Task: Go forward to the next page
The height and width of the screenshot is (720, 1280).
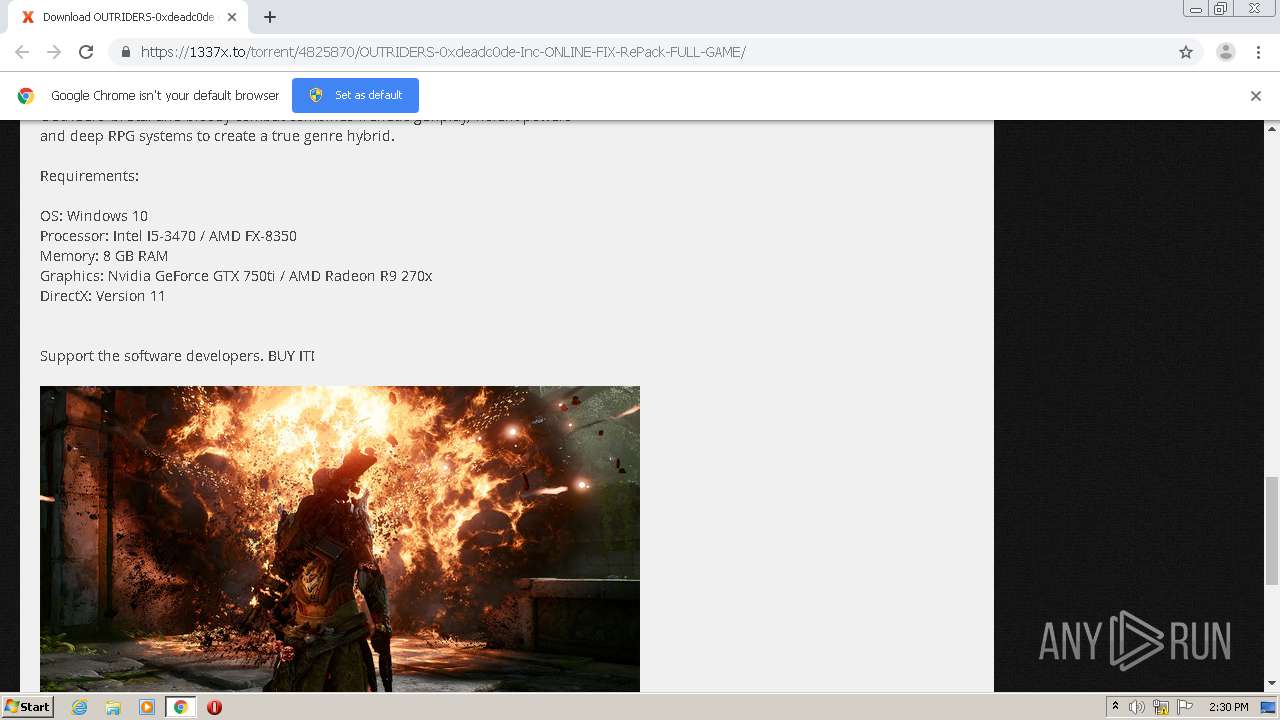Action: [x=54, y=52]
